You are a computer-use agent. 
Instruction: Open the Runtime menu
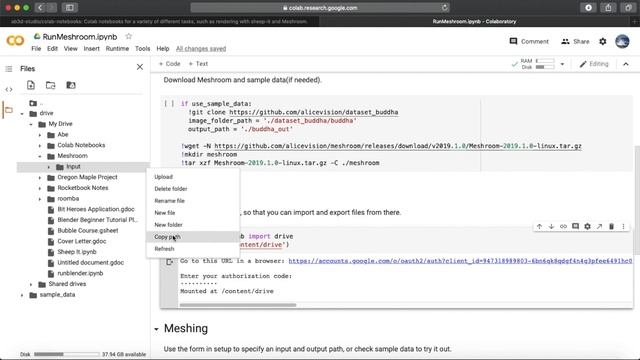tap(117, 49)
